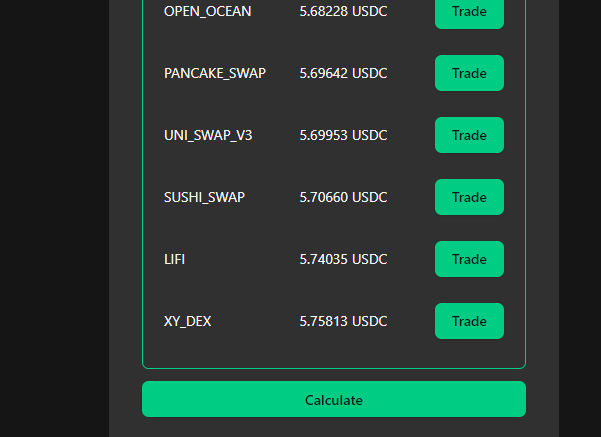Click the 5.68228 USDC quote
This screenshot has width=601, height=437.
coord(343,12)
